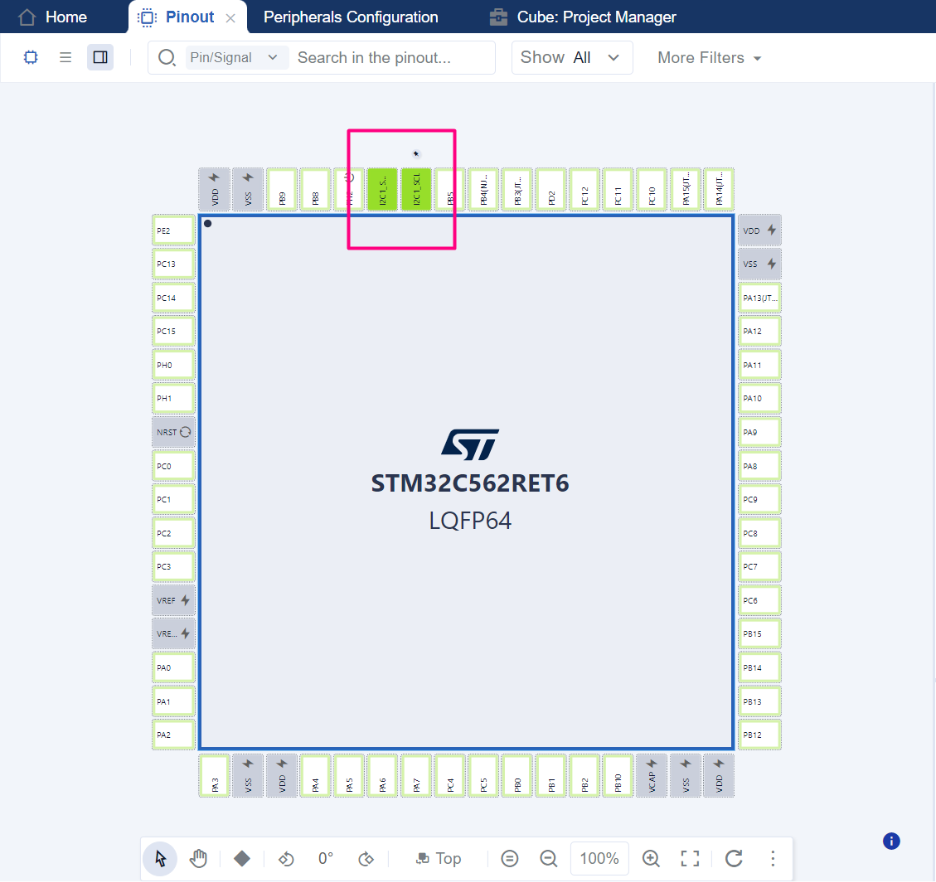Select pin PH1
Viewport: 936px width, 882px height.
coord(174,398)
